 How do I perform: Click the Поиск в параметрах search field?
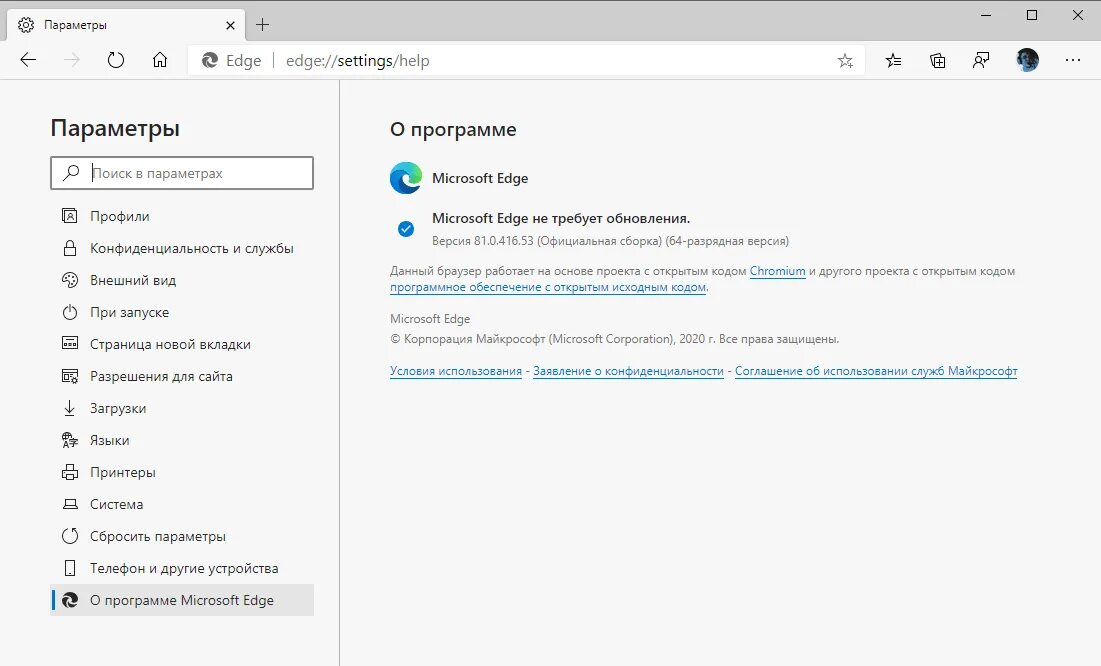pos(182,173)
